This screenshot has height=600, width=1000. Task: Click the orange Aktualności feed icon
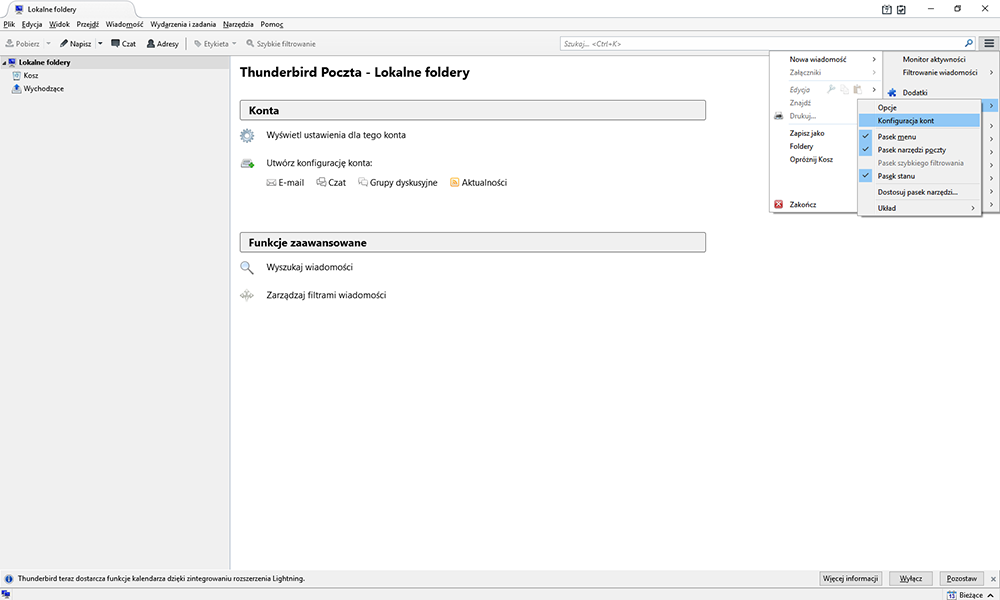click(455, 182)
